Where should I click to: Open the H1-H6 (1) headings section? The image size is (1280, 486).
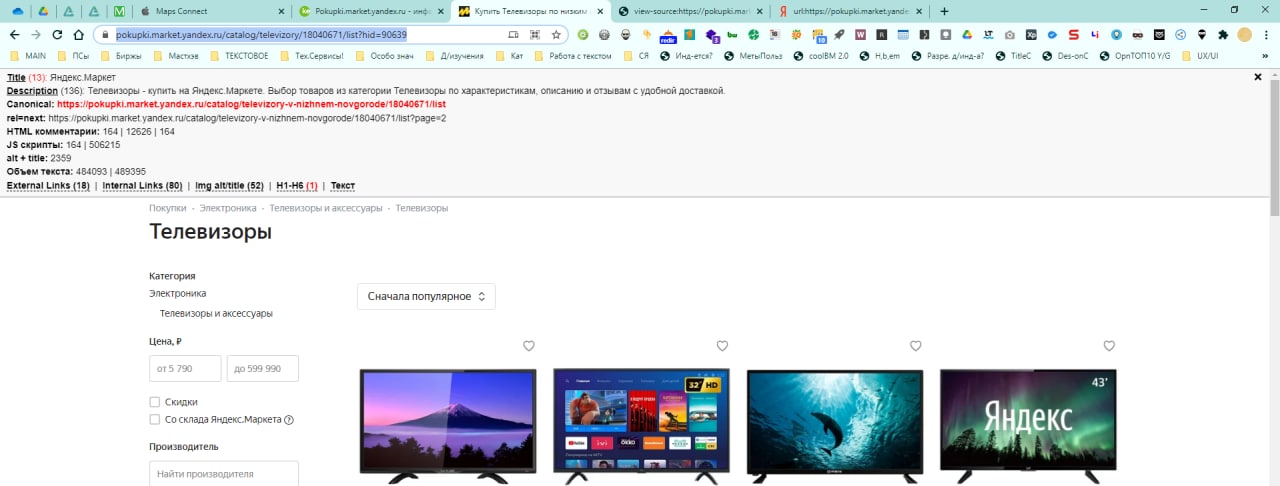point(297,186)
